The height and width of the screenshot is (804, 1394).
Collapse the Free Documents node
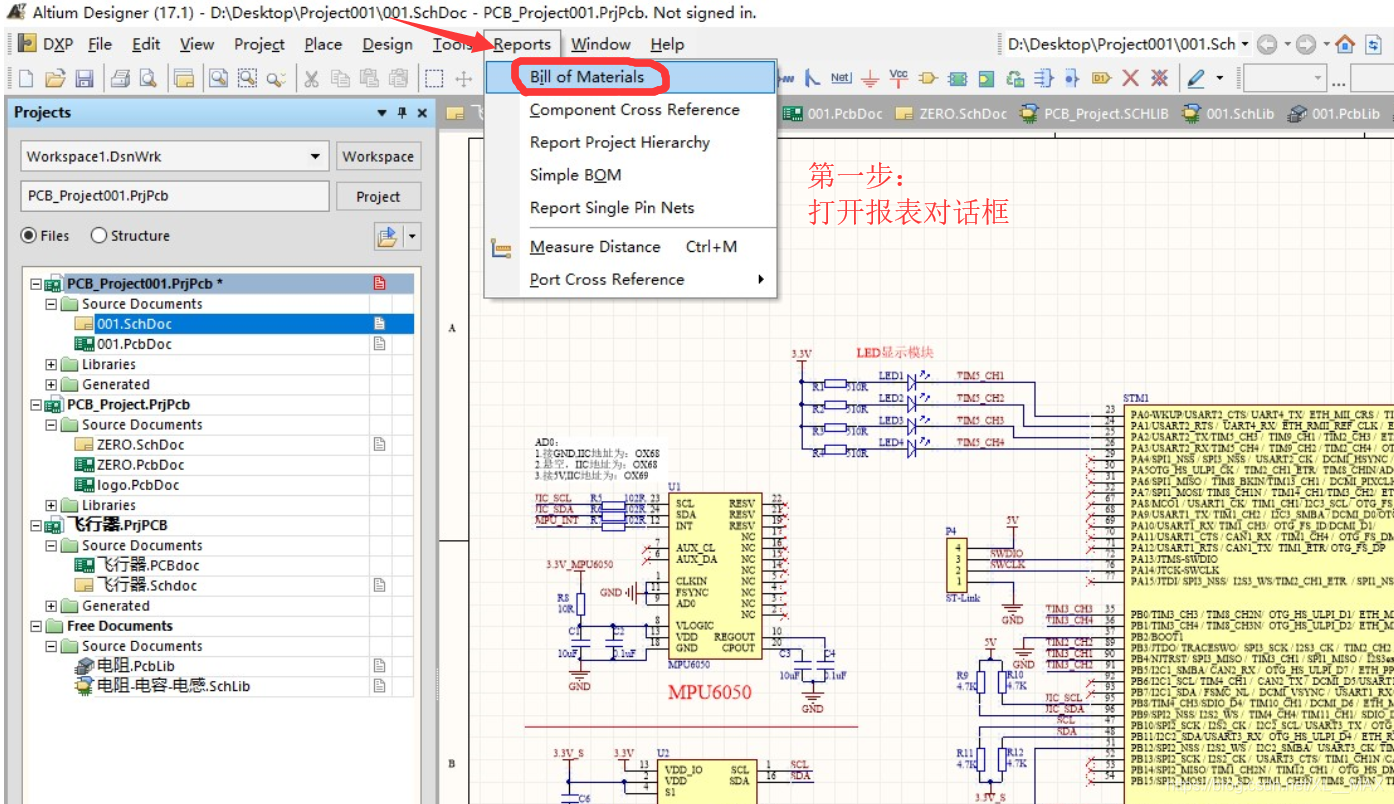(35, 626)
